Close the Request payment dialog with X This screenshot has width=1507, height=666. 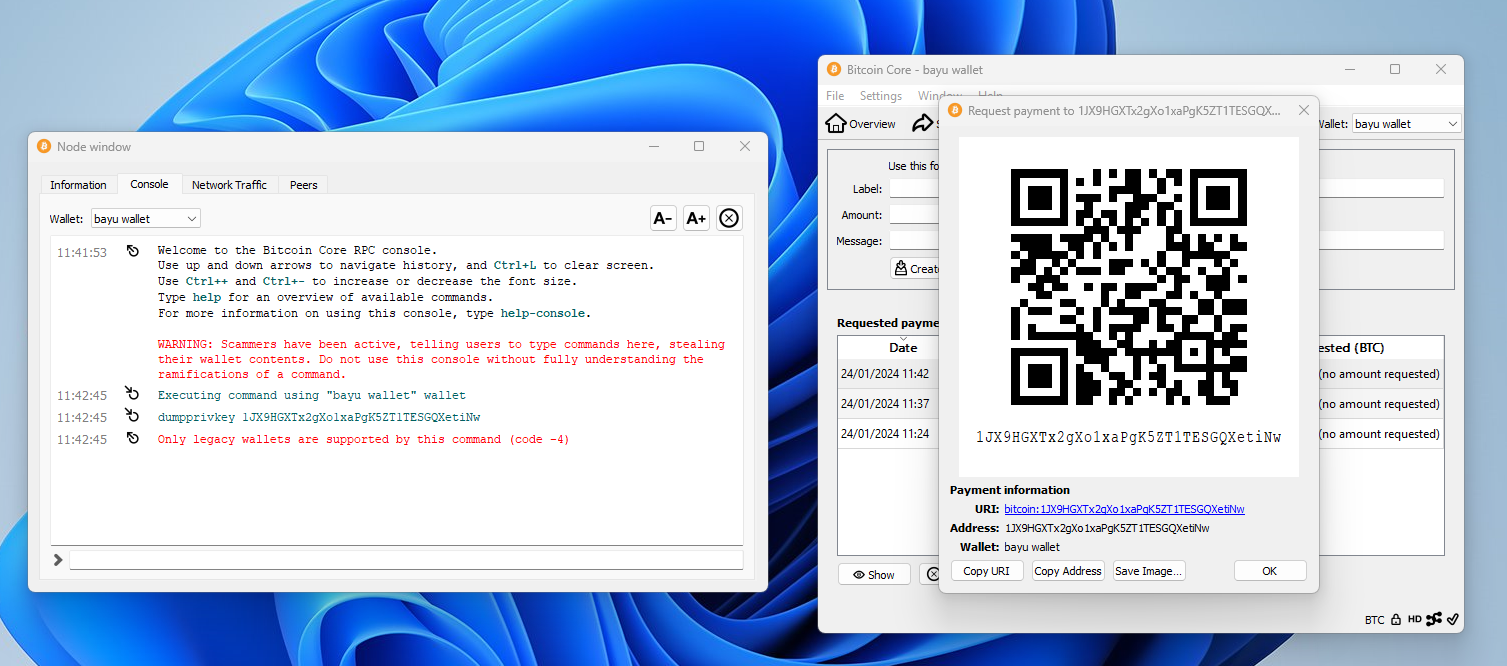(1303, 110)
